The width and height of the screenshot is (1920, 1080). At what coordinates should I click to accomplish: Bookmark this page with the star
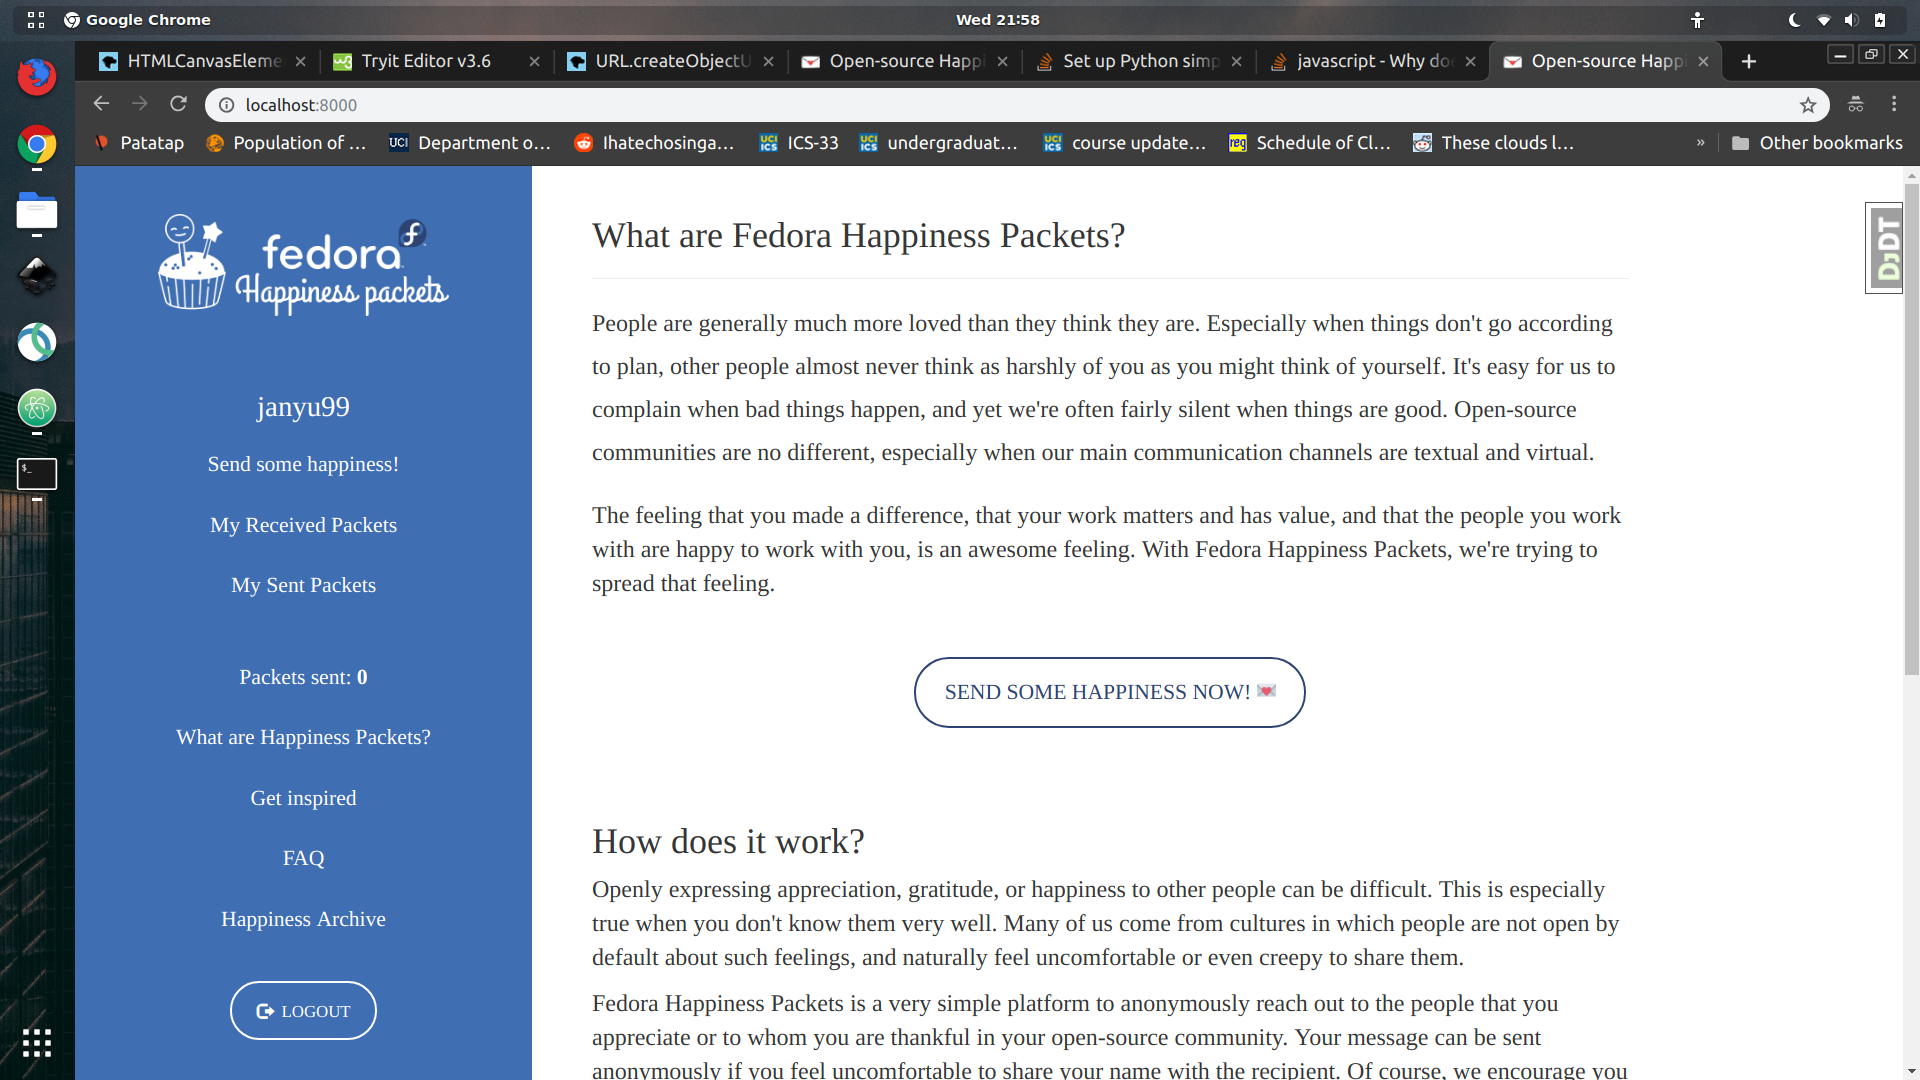point(1808,105)
